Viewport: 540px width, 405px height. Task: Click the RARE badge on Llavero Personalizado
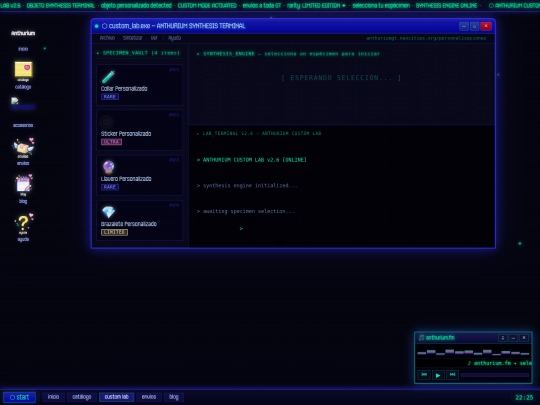coord(110,187)
